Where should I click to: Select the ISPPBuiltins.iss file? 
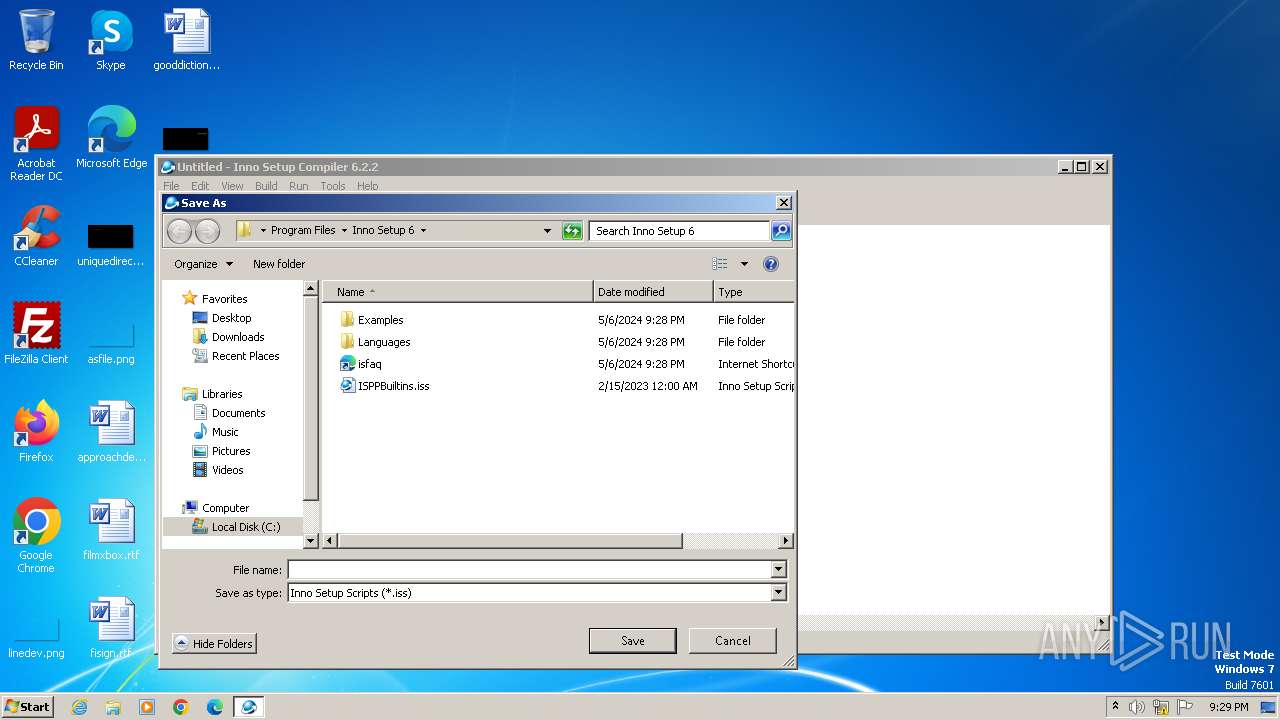point(393,386)
